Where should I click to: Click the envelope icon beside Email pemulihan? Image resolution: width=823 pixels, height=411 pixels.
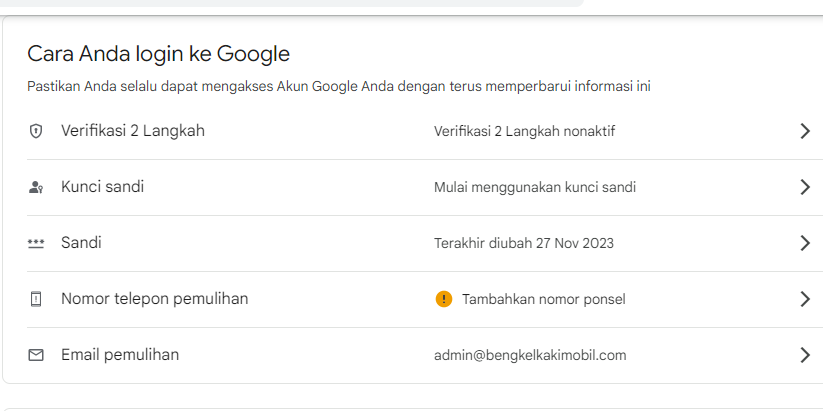pos(36,355)
